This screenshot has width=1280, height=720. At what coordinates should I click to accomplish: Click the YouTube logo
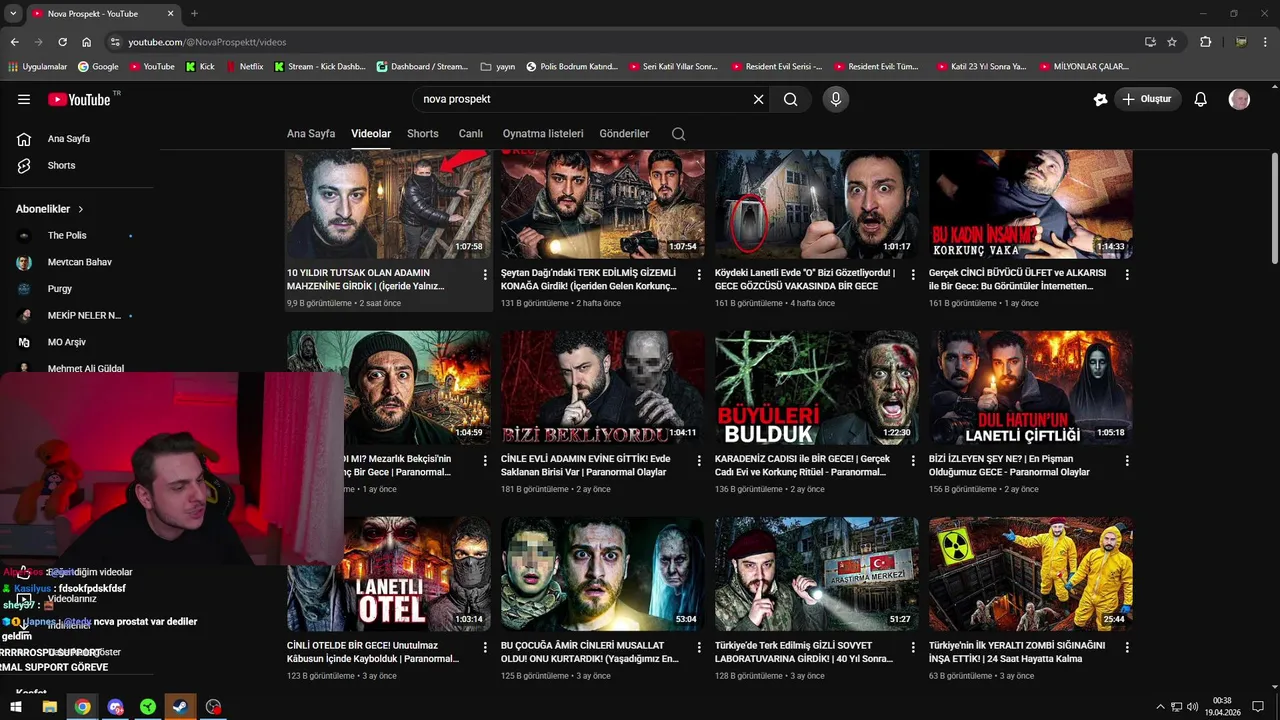tap(80, 99)
